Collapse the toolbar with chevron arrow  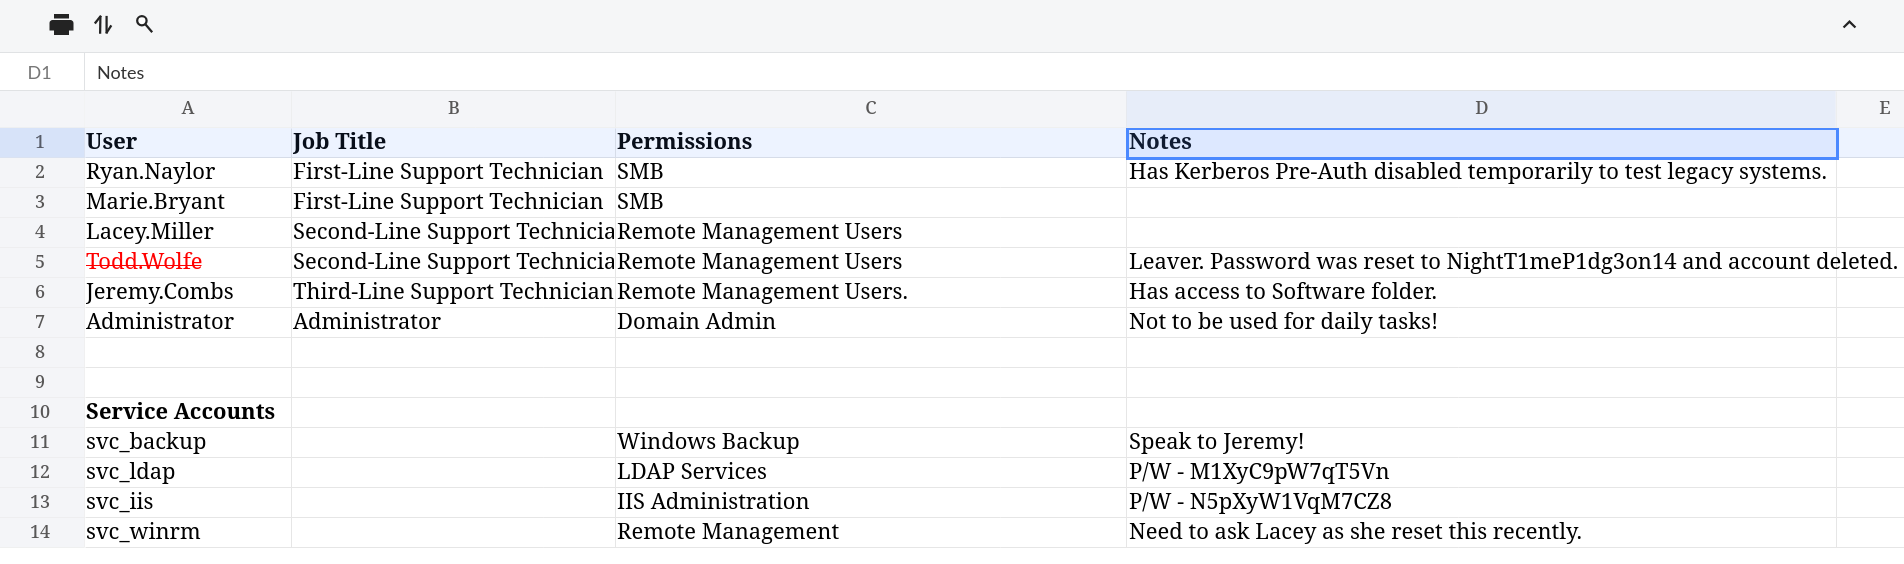[x=1849, y=25]
